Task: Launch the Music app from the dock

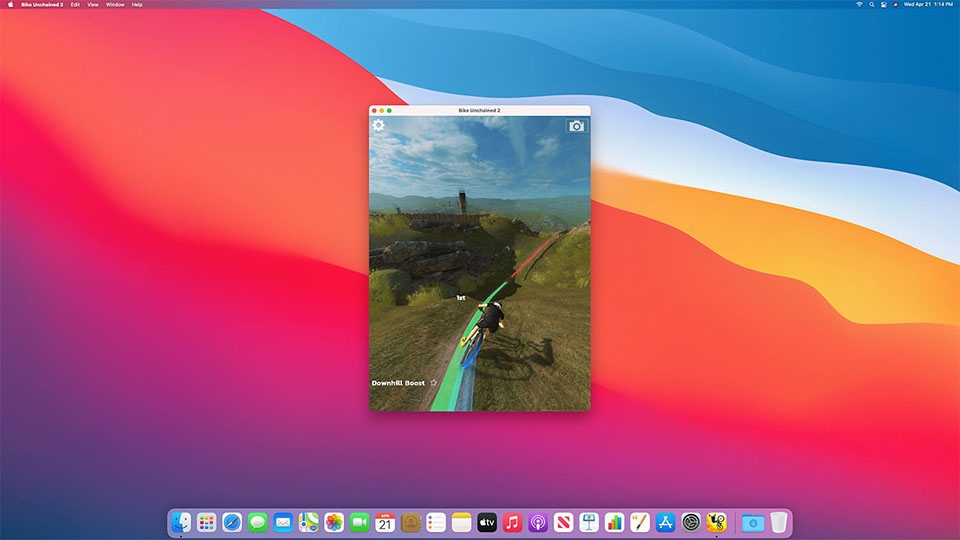Action: click(512, 522)
